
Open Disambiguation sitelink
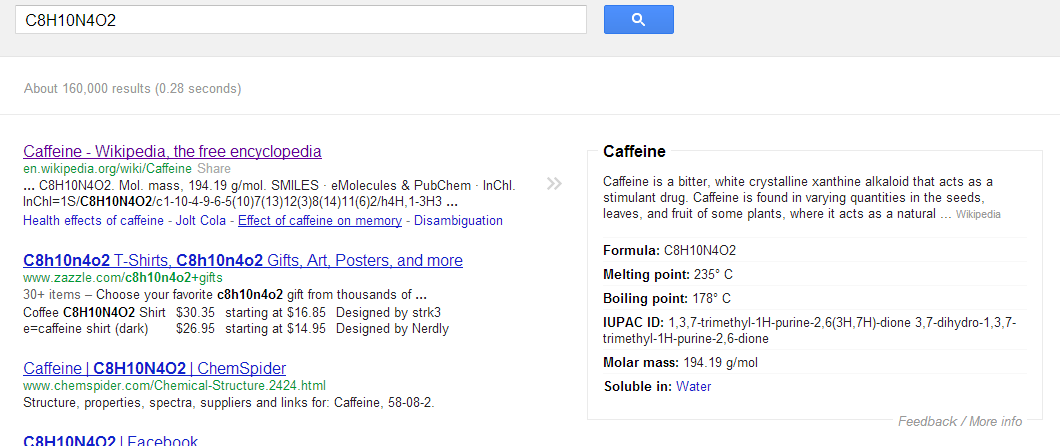click(458, 220)
